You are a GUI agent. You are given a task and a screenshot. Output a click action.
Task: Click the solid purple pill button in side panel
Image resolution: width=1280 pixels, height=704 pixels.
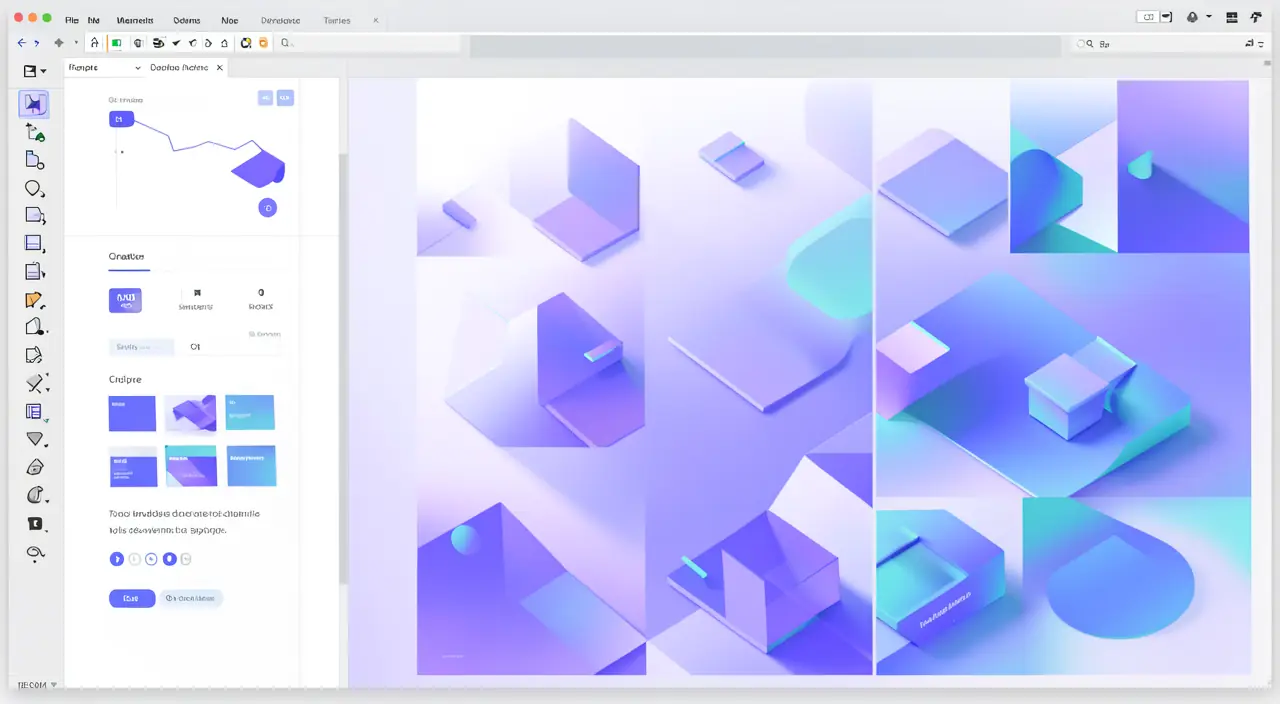pos(132,598)
